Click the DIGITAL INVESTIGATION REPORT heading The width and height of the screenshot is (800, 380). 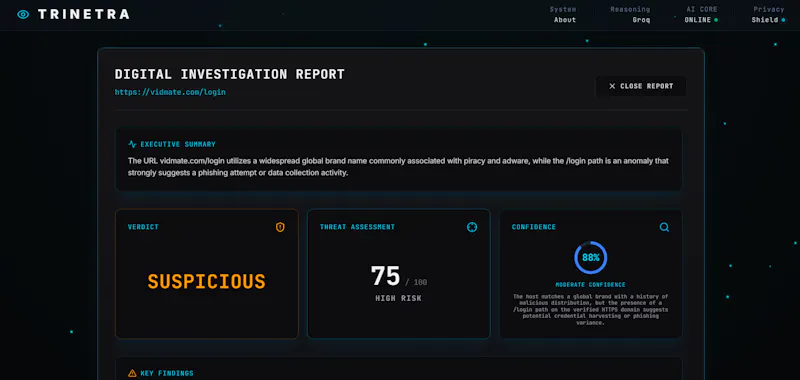(x=230, y=74)
